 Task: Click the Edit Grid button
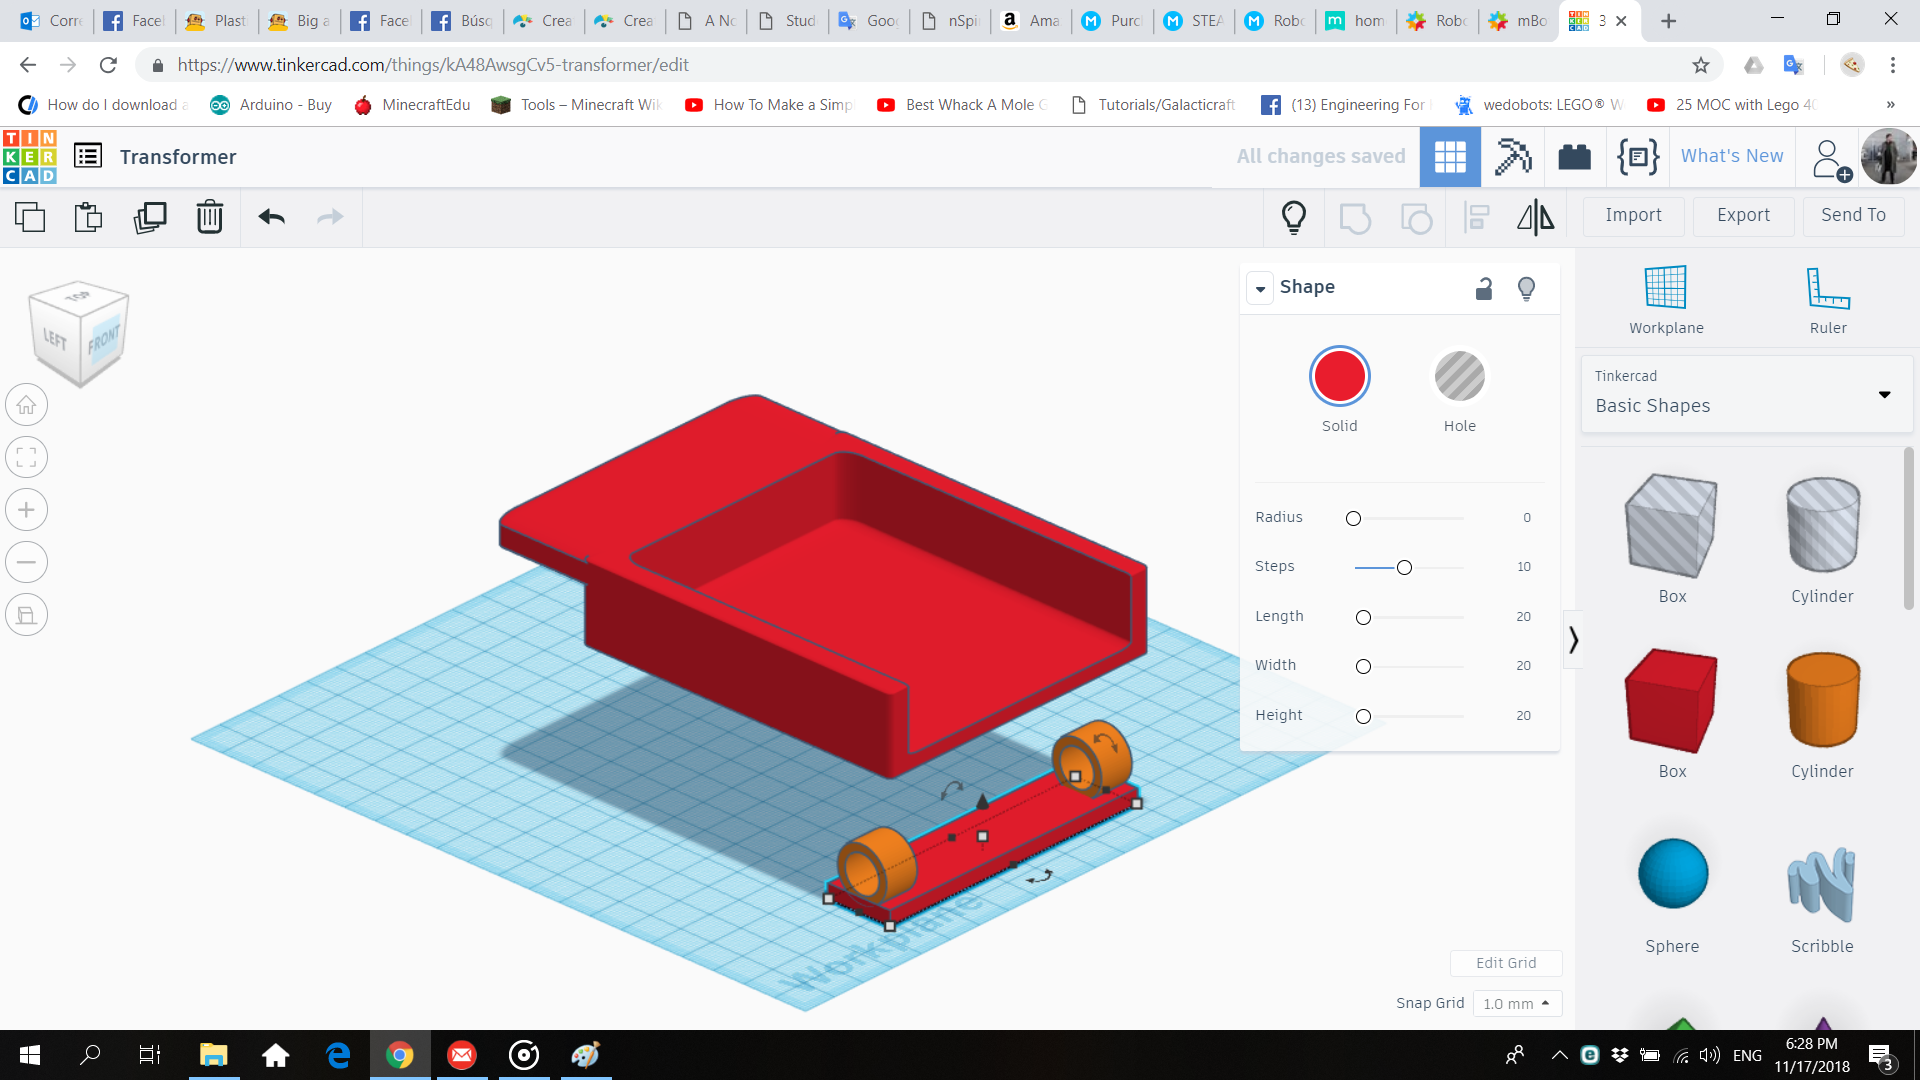[1505, 963]
